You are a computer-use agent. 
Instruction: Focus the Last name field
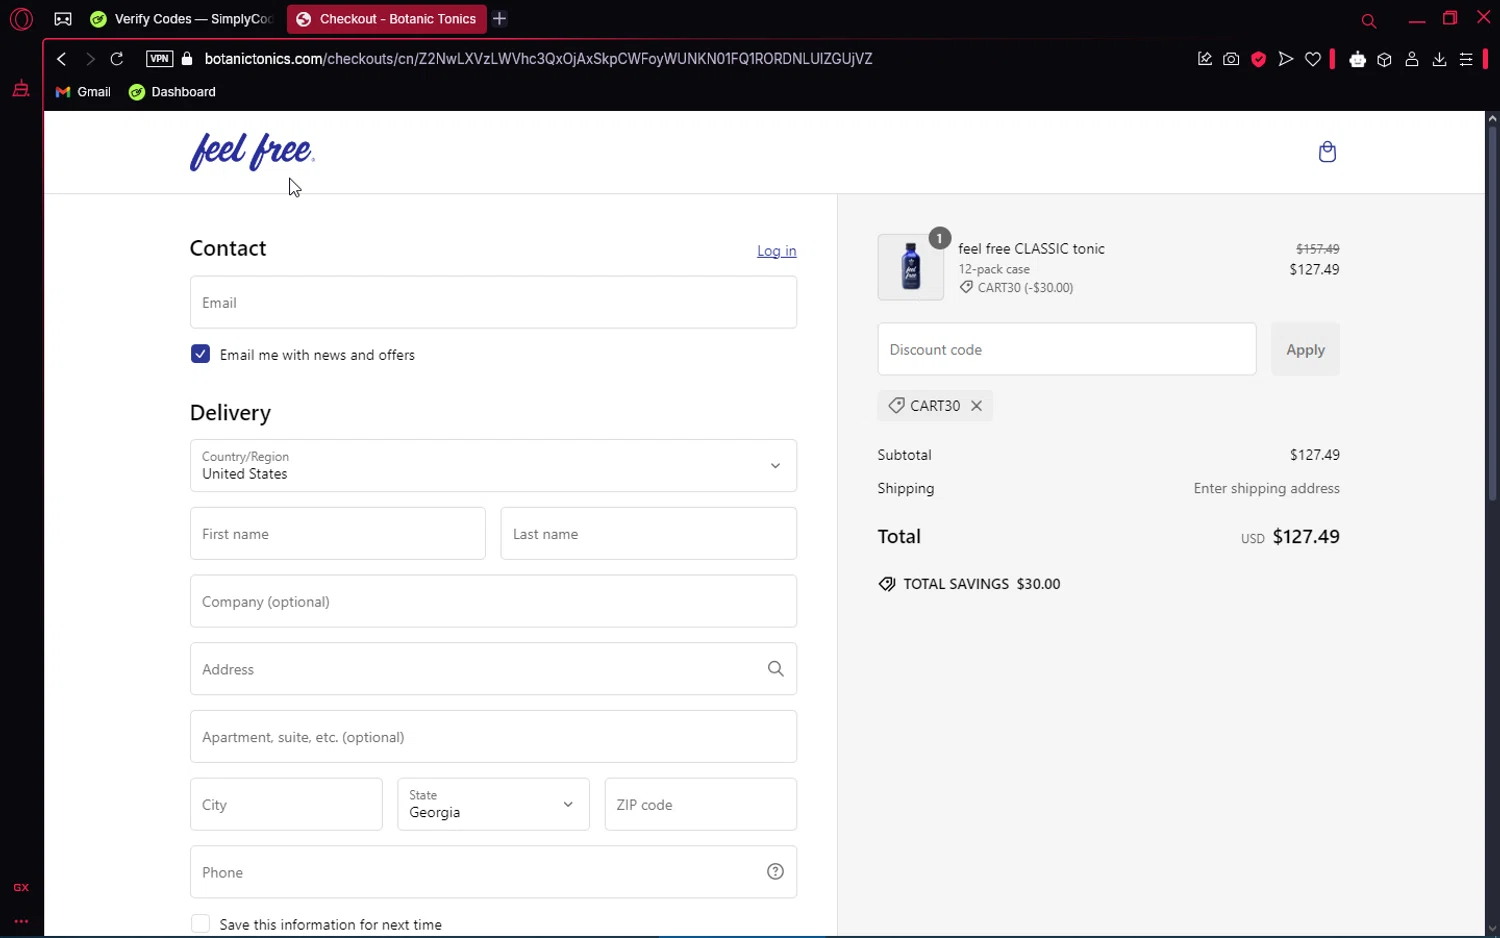(x=649, y=534)
